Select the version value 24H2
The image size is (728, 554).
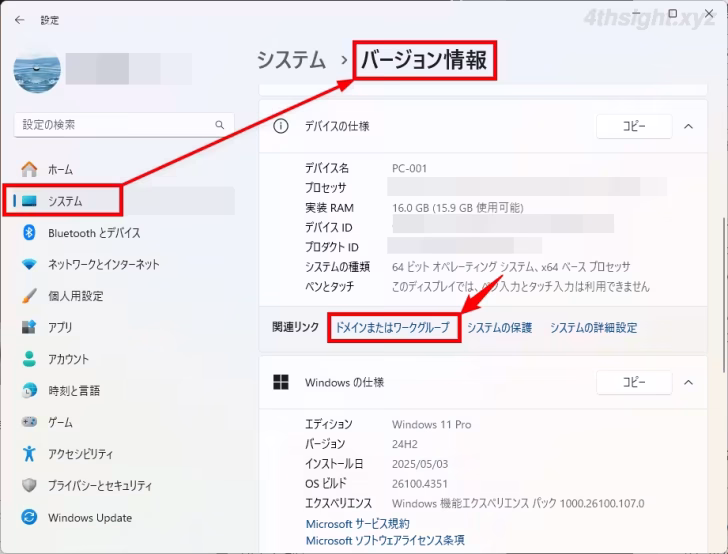(404, 444)
